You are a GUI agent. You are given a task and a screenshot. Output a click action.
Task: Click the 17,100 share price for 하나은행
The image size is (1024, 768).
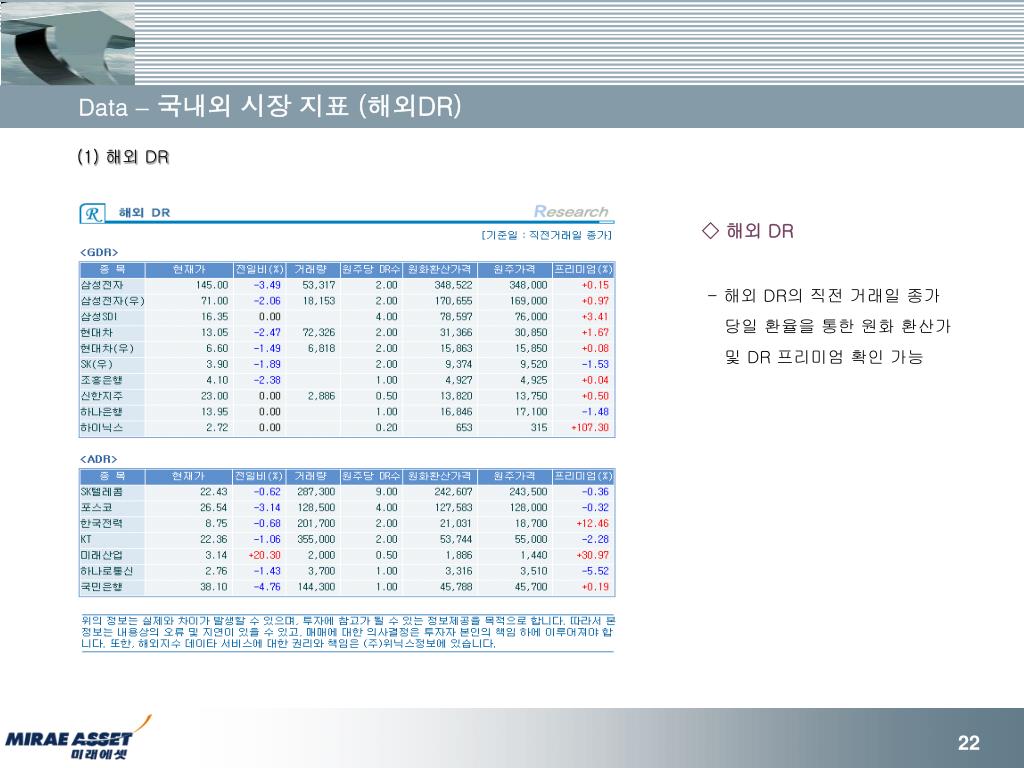click(531, 412)
